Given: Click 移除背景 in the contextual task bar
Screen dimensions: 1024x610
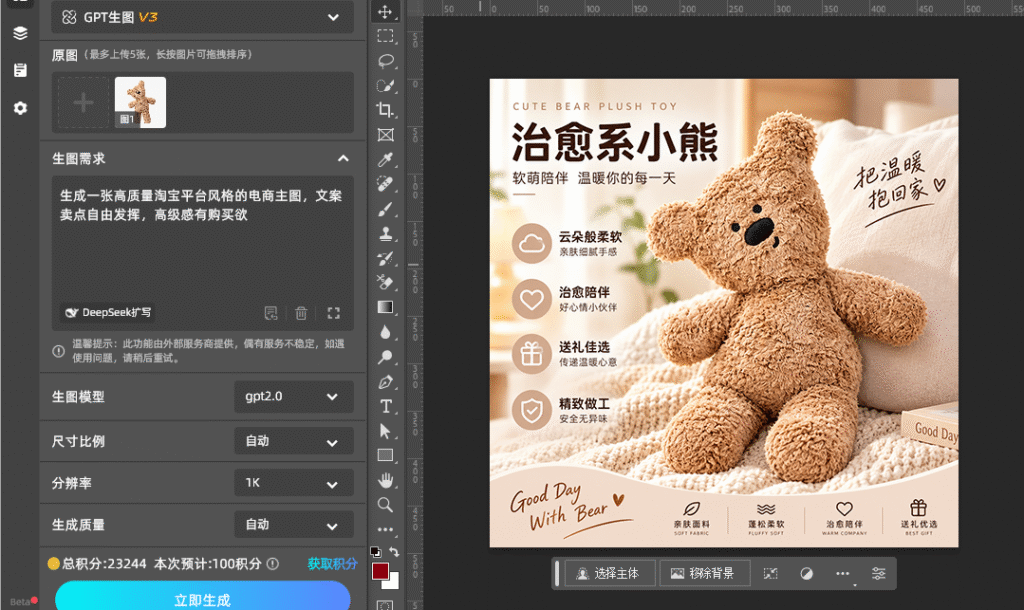Looking at the screenshot, I should click(704, 573).
